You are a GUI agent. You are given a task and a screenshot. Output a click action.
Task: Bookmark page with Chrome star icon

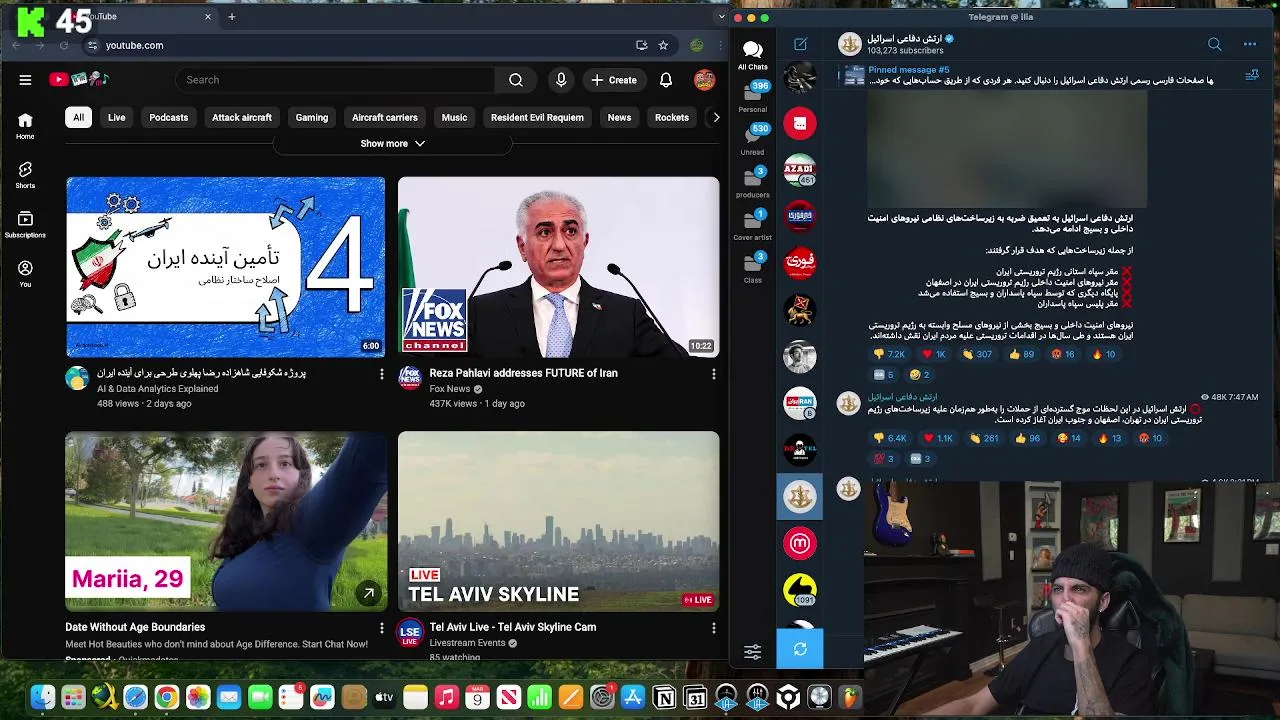(663, 45)
